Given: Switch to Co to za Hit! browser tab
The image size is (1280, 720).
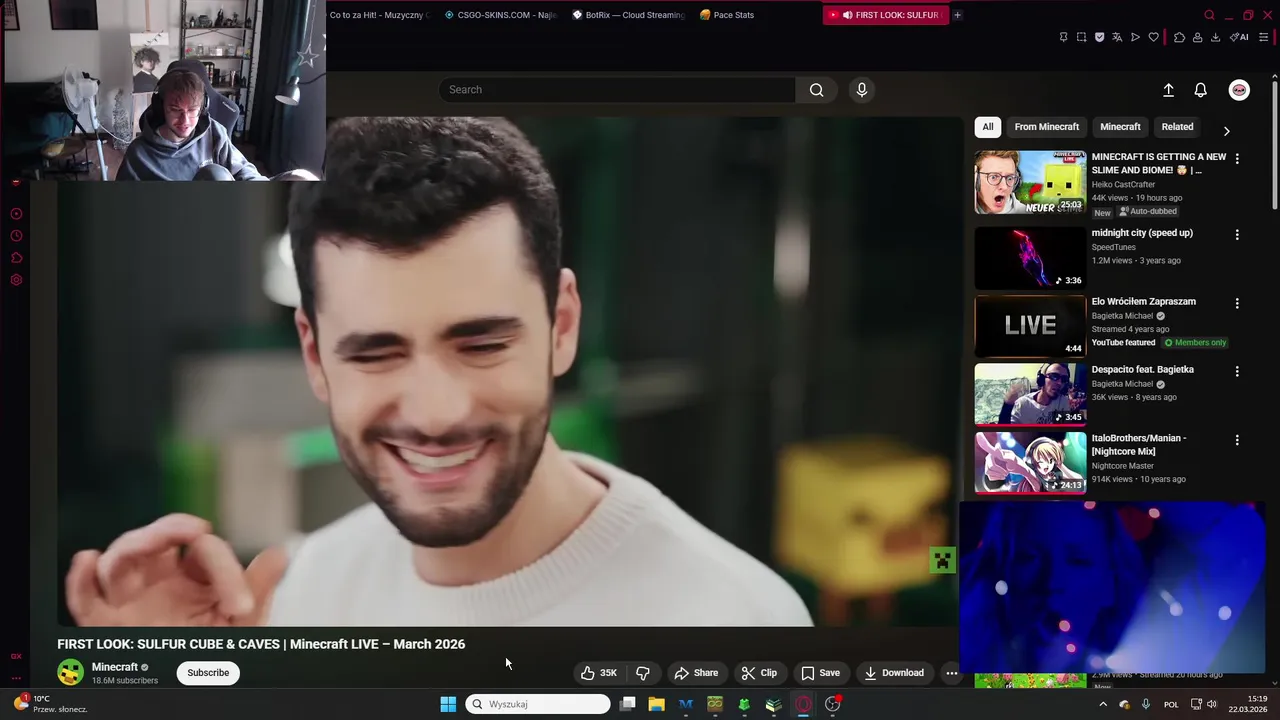Looking at the screenshot, I should coord(379,15).
